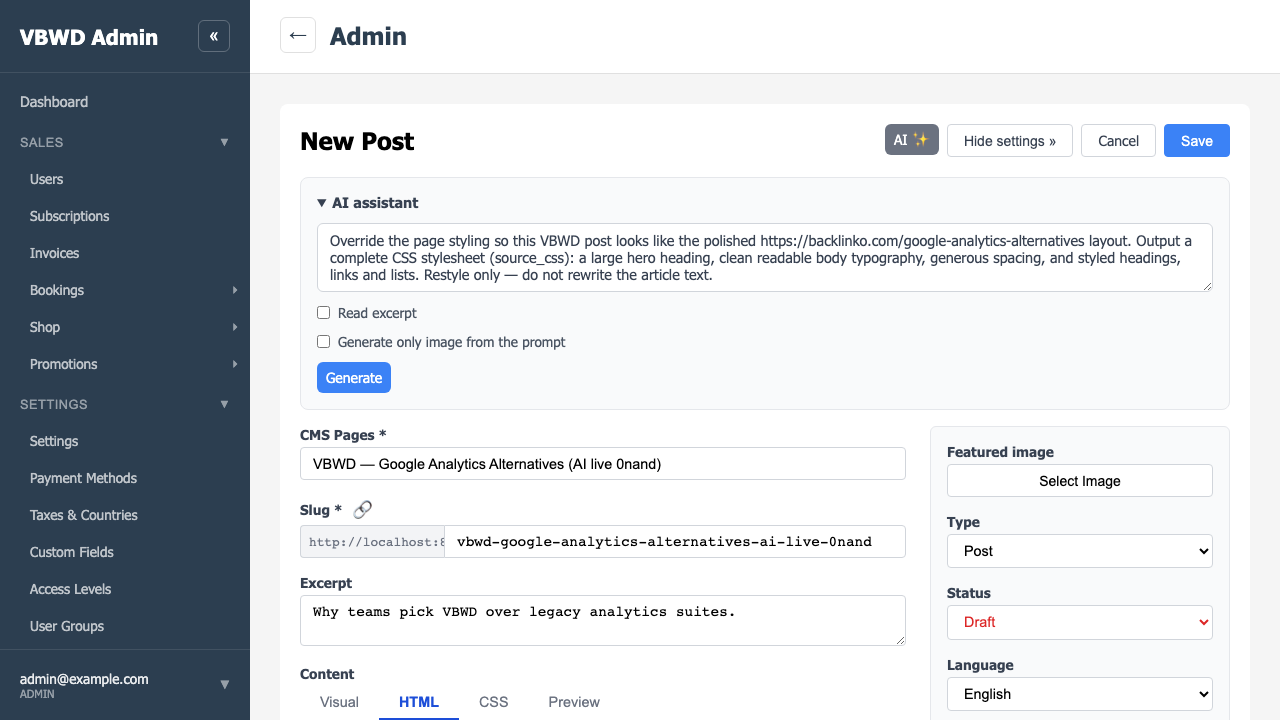Viewport: 1280px width, 720px height.
Task: Collapse the sidebar with the double-chevron icon
Action: (214, 36)
